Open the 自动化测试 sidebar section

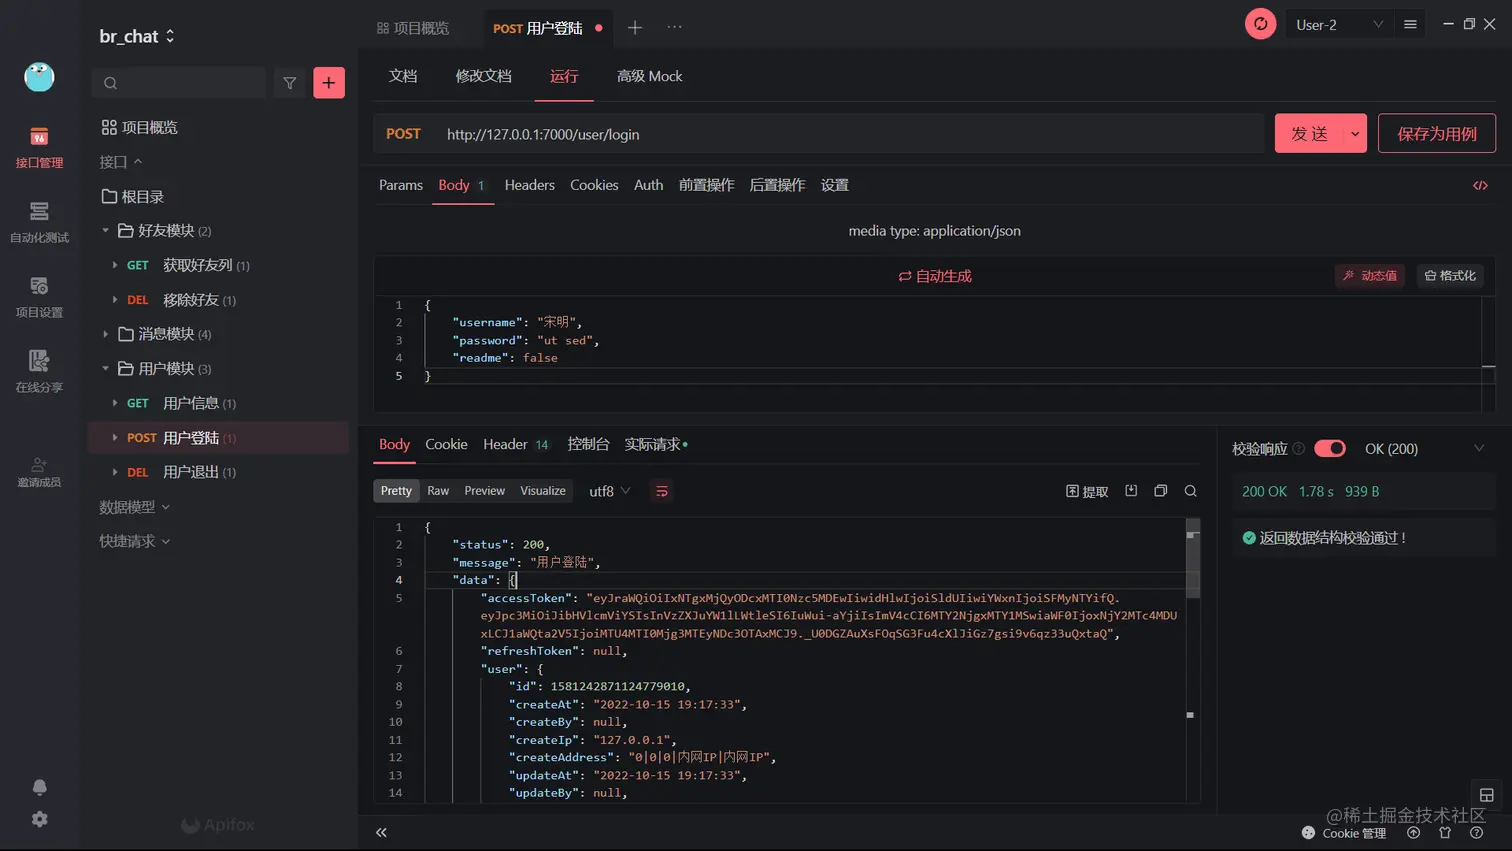coord(39,222)
